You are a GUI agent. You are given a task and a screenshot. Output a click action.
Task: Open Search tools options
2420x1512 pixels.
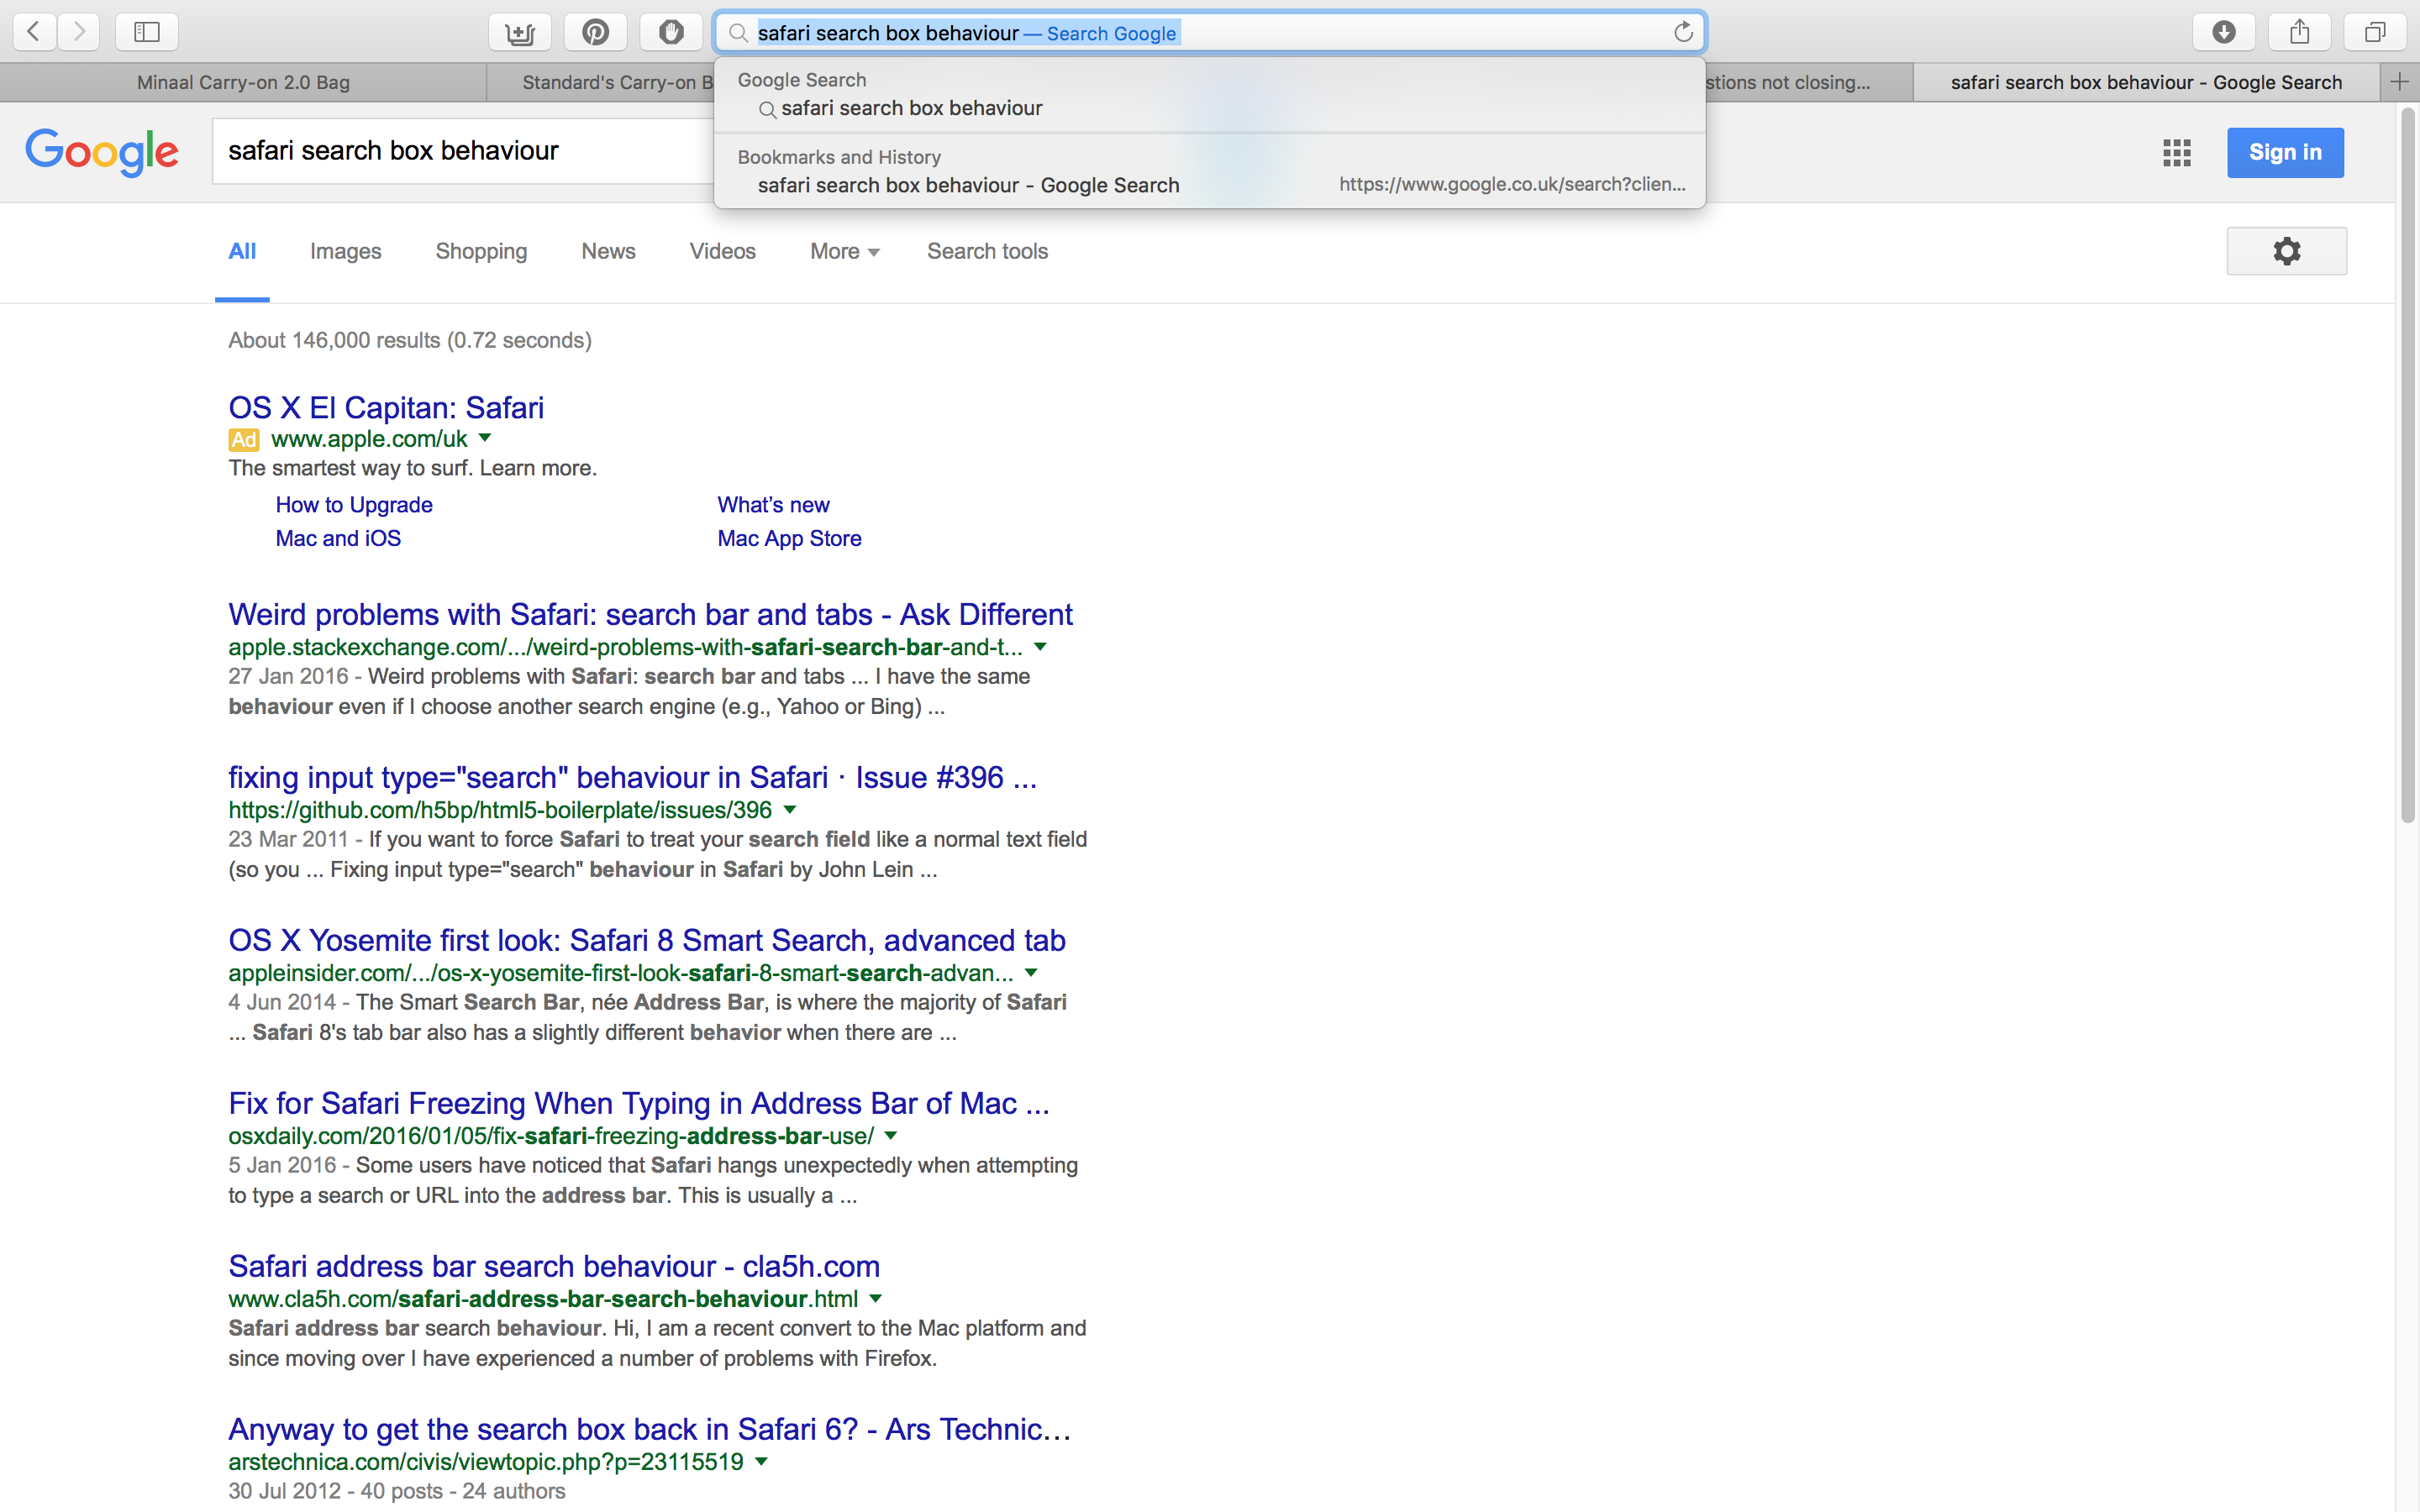coord(987,251)
